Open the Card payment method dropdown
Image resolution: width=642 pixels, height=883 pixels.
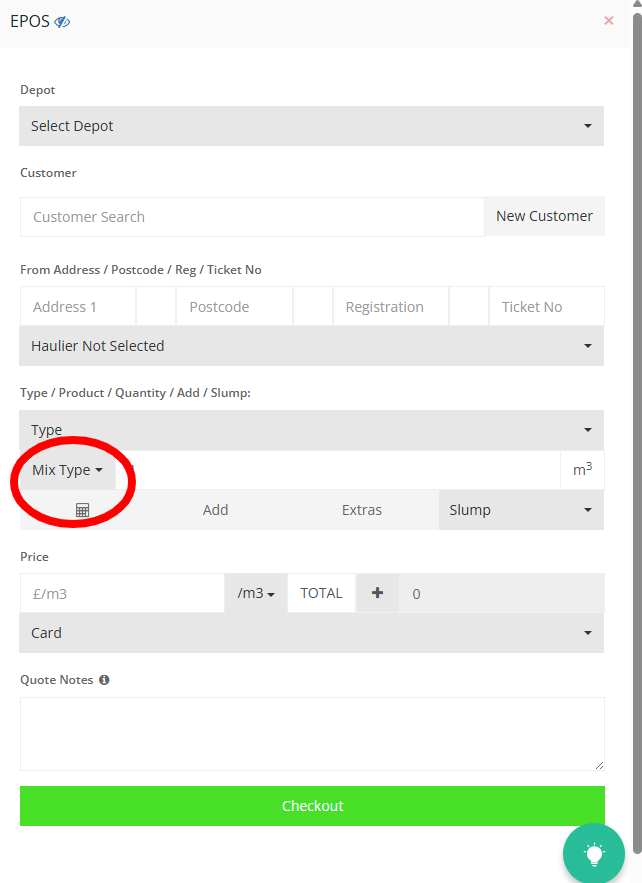pos(311,633)
